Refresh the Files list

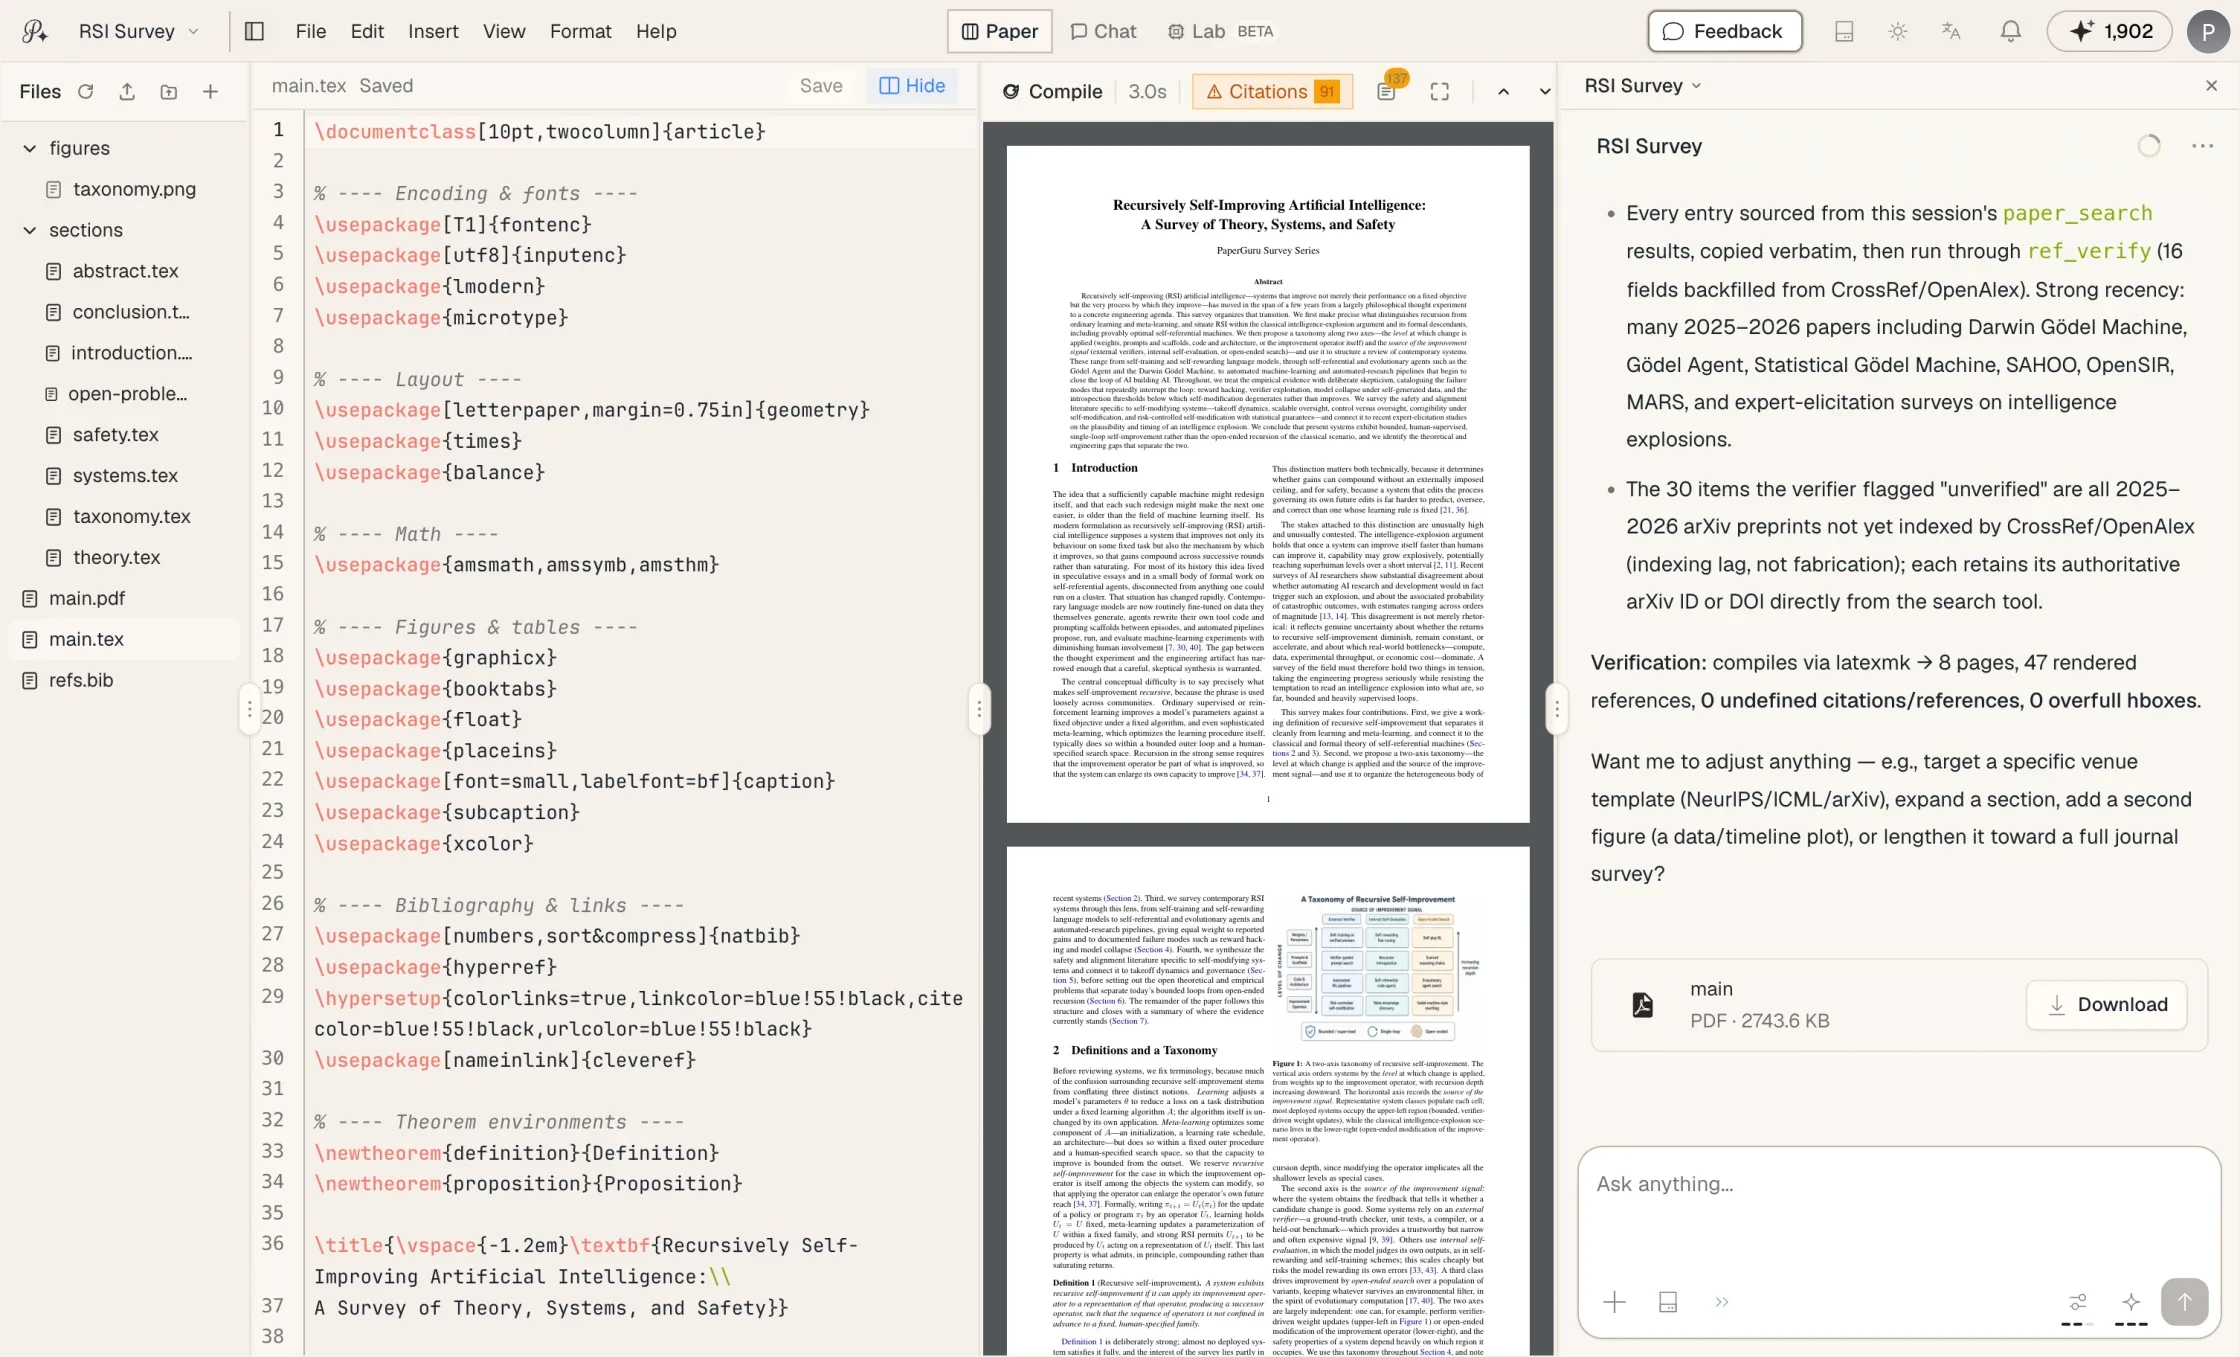point(86,91)
